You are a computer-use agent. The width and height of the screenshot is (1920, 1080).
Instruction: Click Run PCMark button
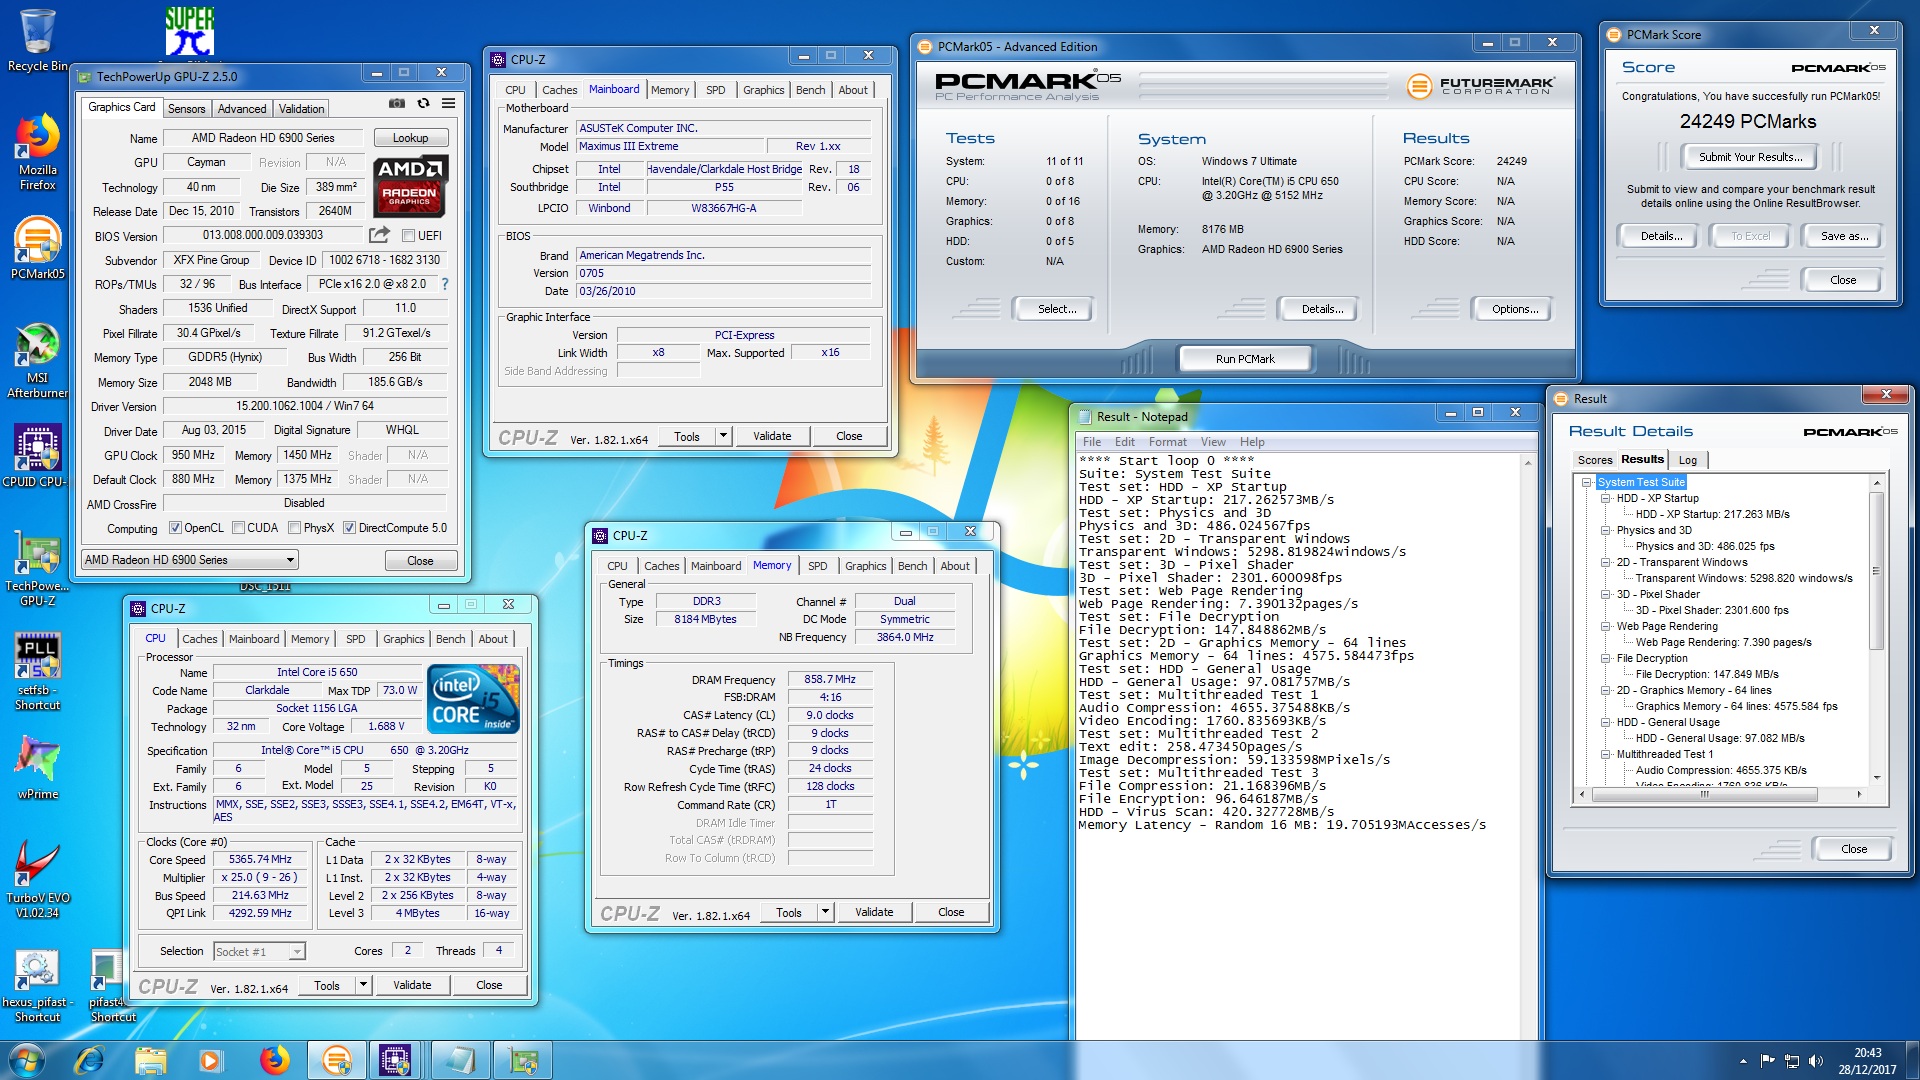click(1245, 359)
